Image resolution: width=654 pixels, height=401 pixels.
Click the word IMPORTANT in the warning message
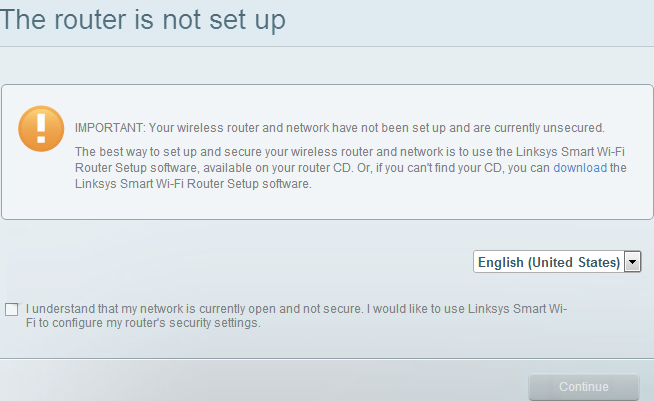[x=109, y=128]
